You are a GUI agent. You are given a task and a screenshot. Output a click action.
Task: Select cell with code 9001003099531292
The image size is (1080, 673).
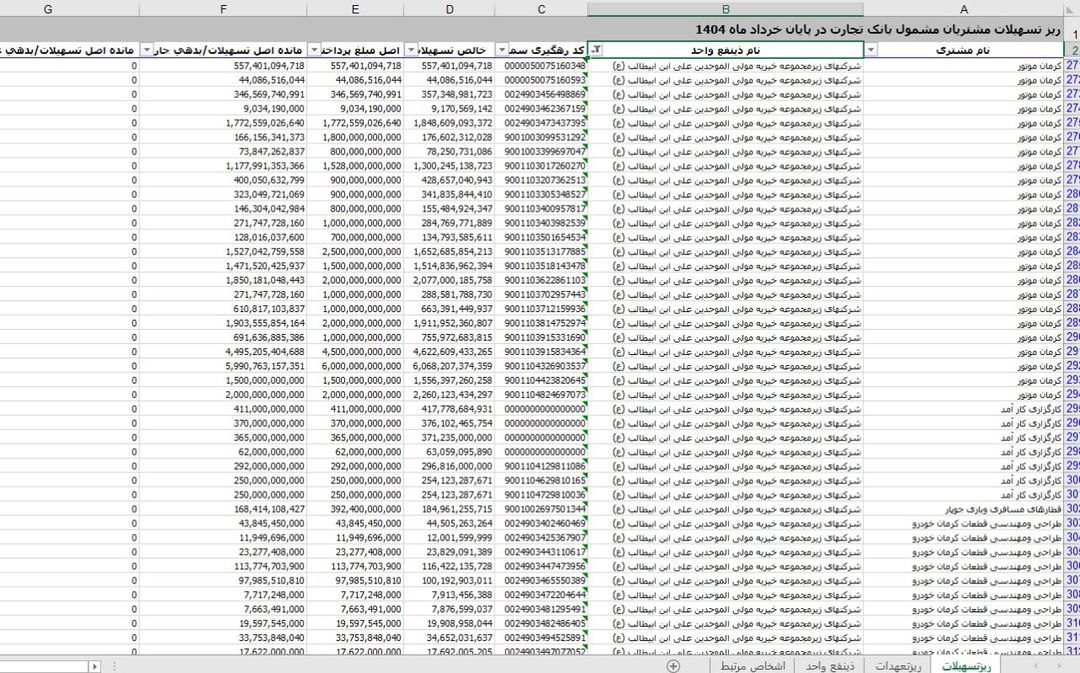[541, 137]
